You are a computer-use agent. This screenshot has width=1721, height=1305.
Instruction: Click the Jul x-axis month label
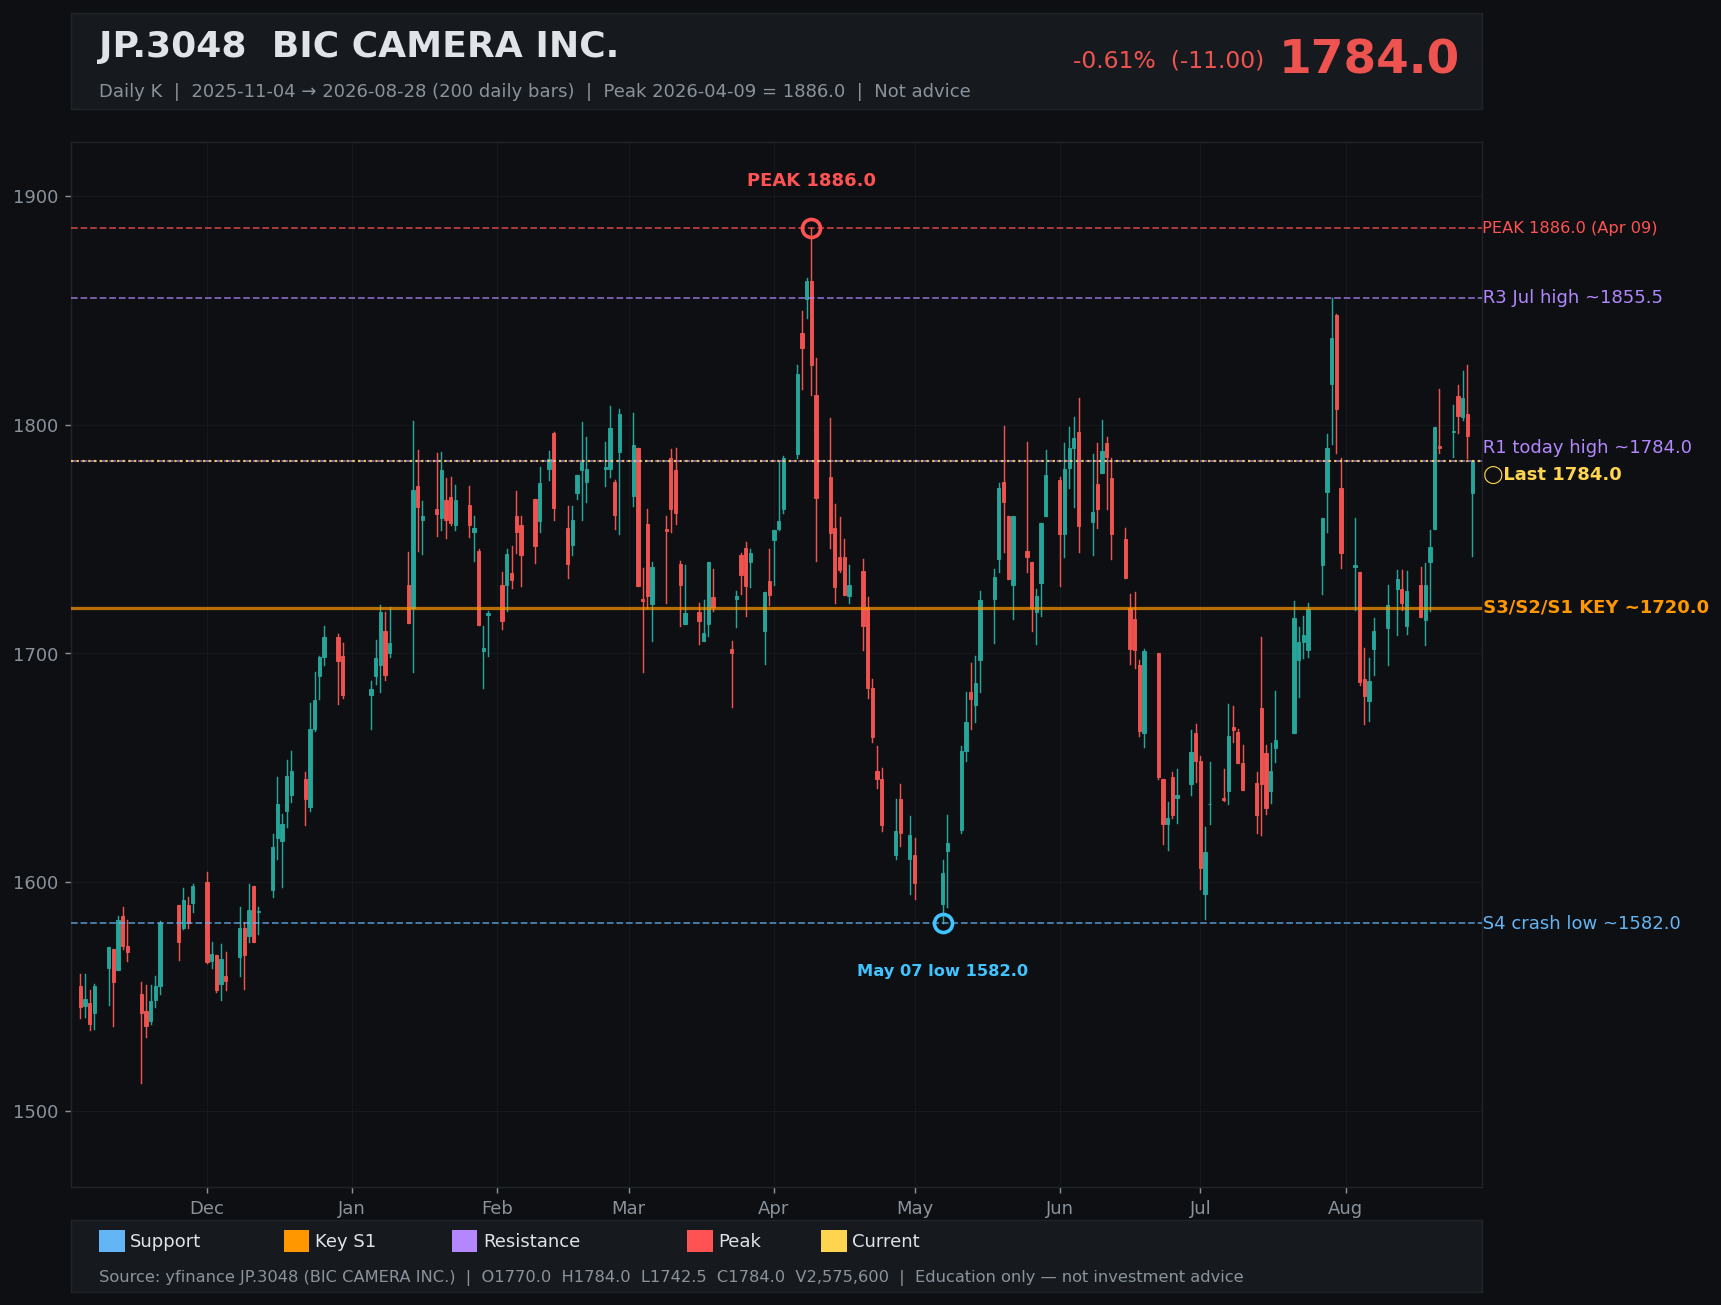[x=1200, y=1208]
